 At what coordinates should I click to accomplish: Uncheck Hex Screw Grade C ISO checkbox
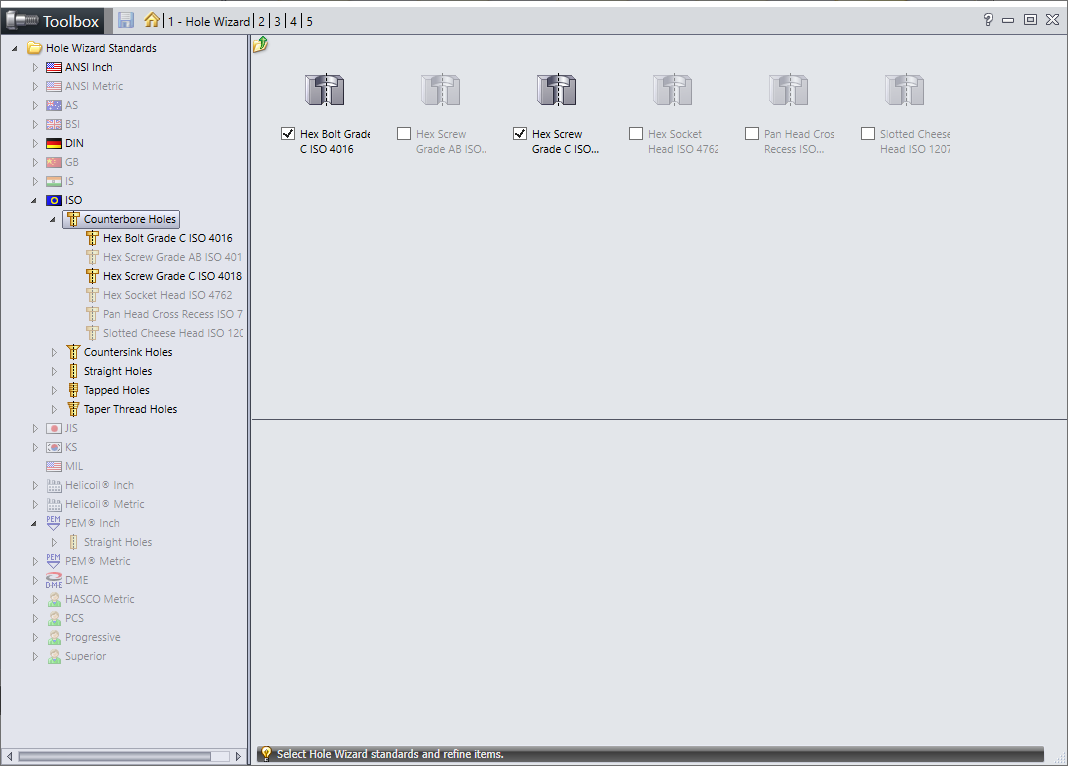click(520, 133)
